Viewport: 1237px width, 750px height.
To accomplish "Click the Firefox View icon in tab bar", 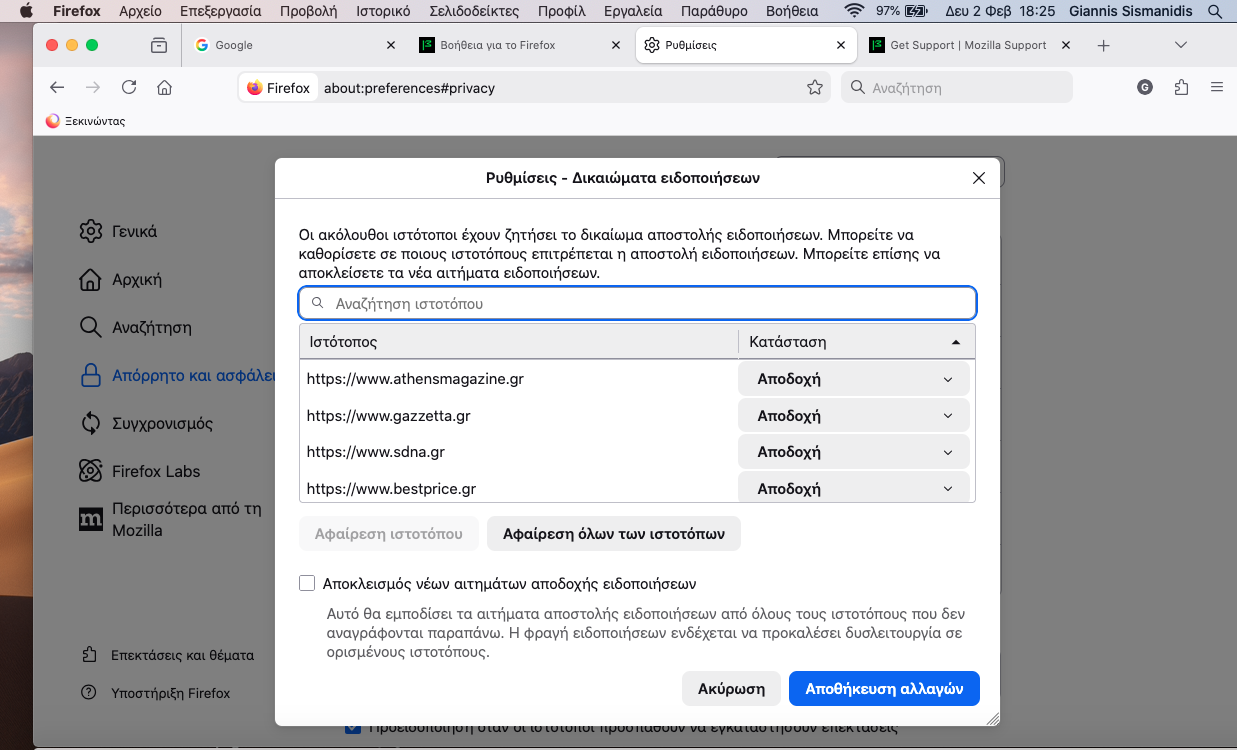I will (158, 46).
